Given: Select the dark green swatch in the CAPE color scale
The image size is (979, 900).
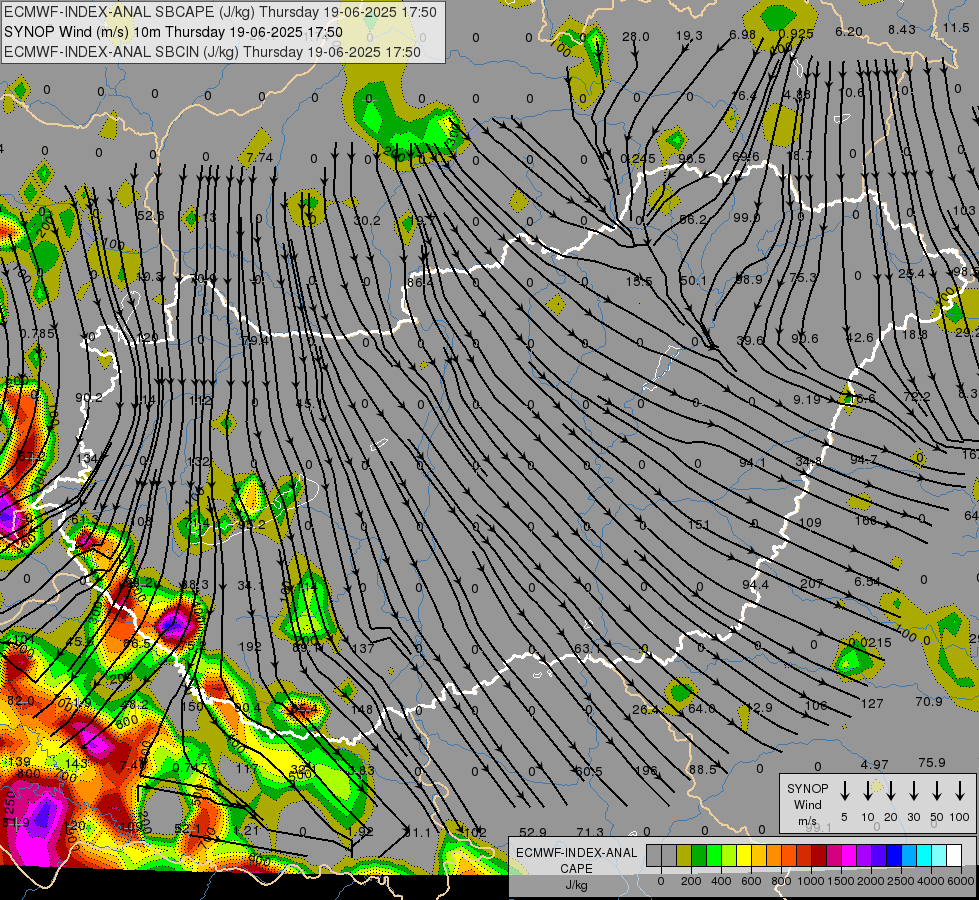Looking at the screenshot, I should (x=699, y=855).
